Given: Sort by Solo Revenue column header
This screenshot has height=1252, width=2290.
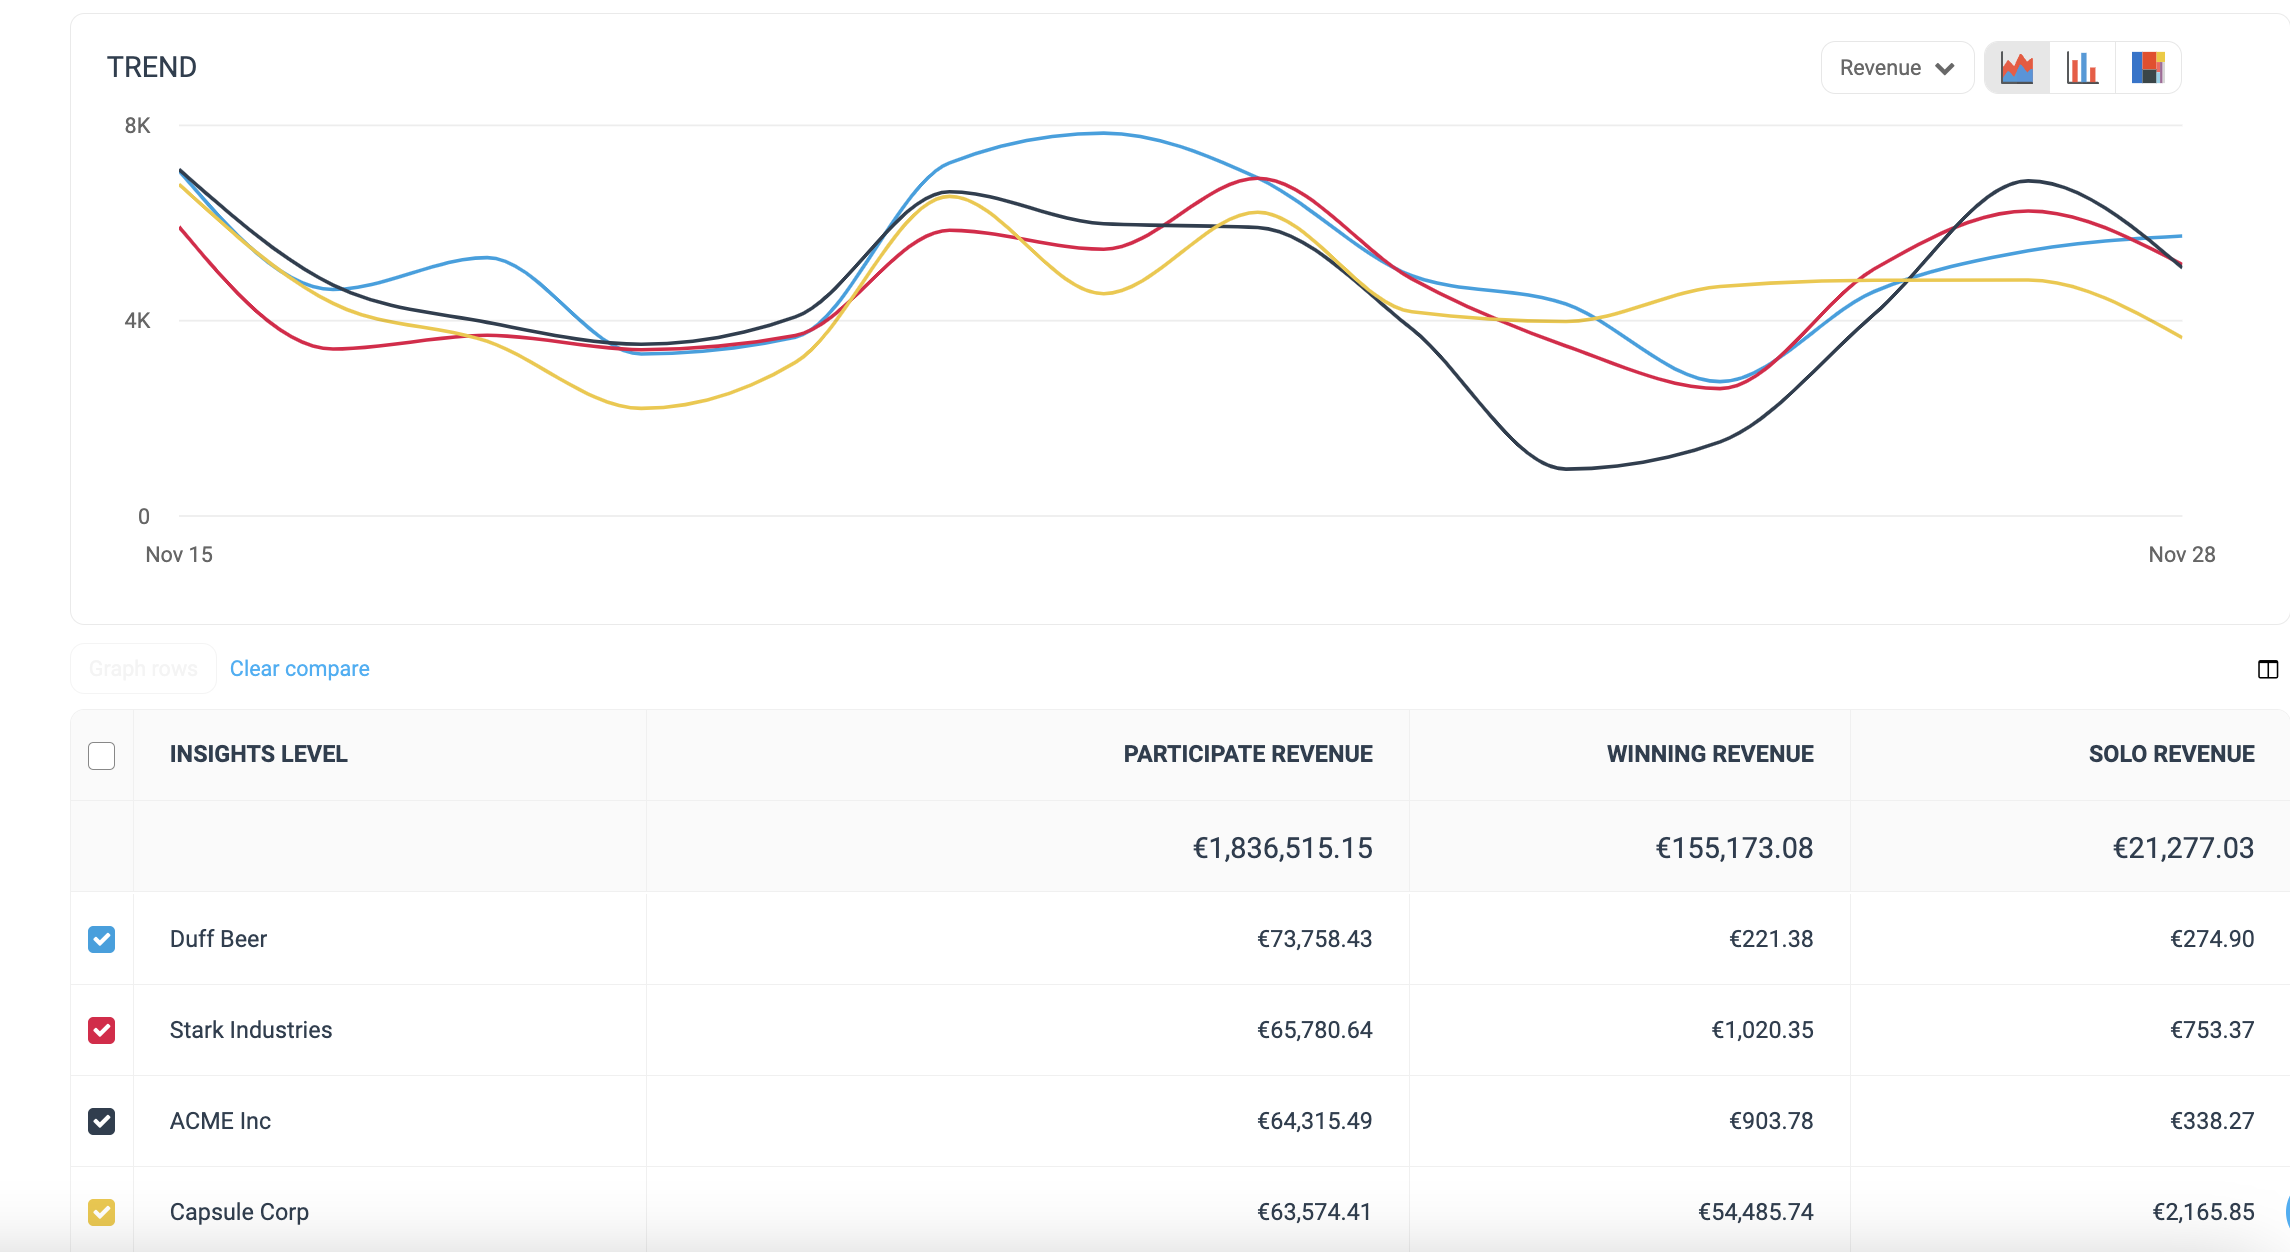Looking at the screenshot, I should [2171, 754].
